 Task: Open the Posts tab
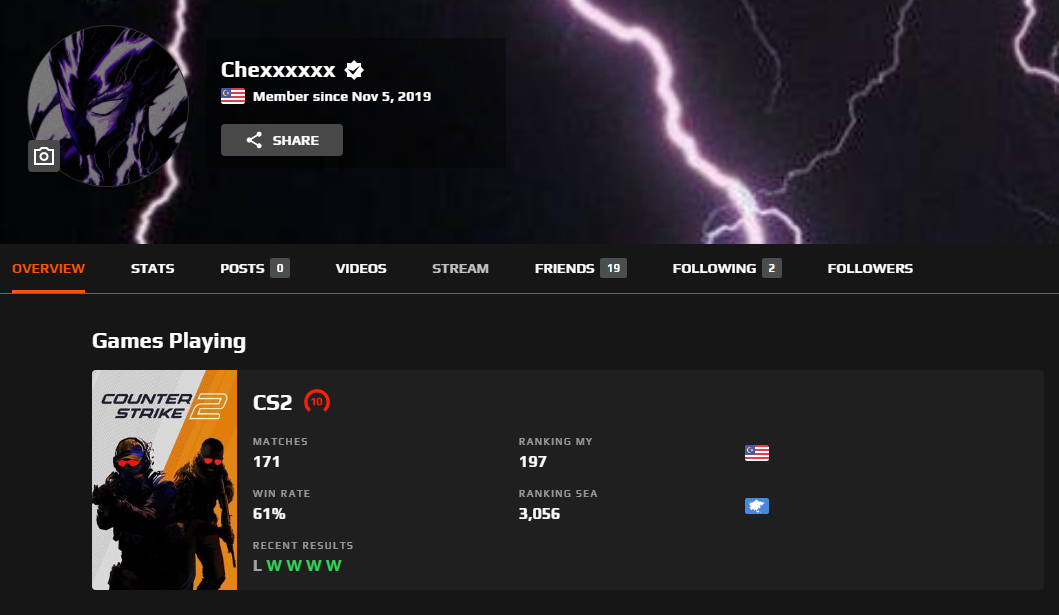coord(255,268)
